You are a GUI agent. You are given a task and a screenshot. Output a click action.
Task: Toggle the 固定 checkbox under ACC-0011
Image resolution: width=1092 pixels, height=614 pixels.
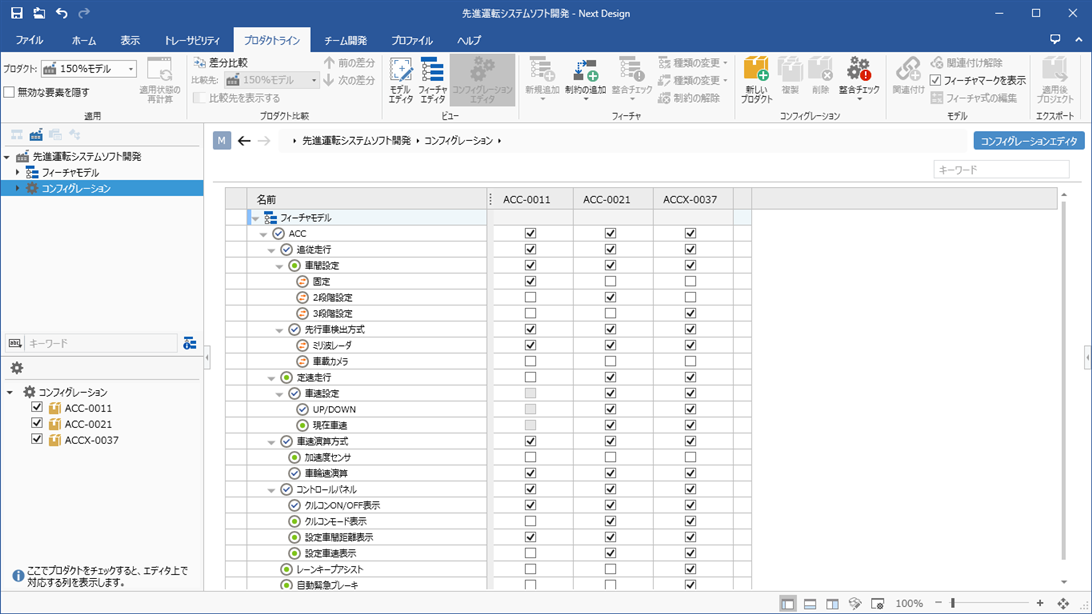click(x=531, y=281)
